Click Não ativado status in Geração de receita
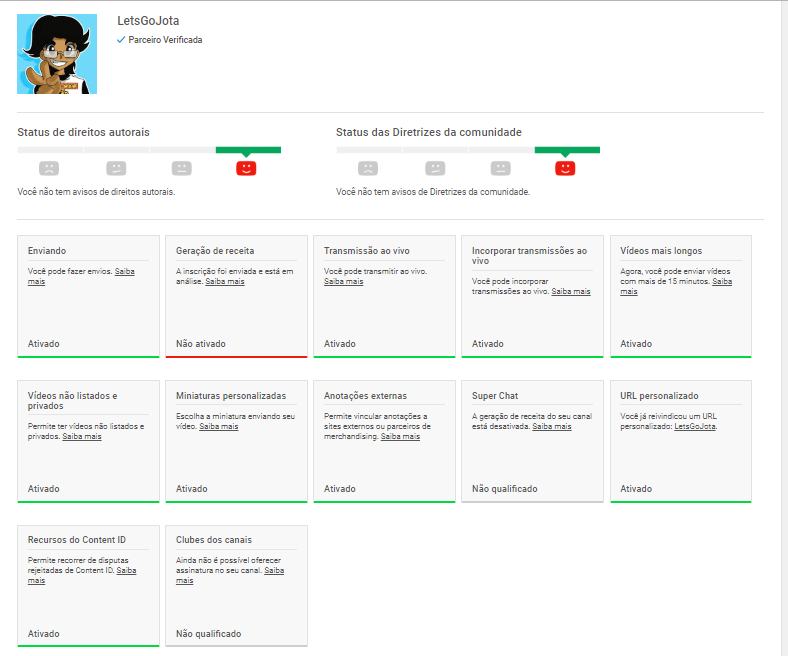The image size is (788, 656). [201, 344]
